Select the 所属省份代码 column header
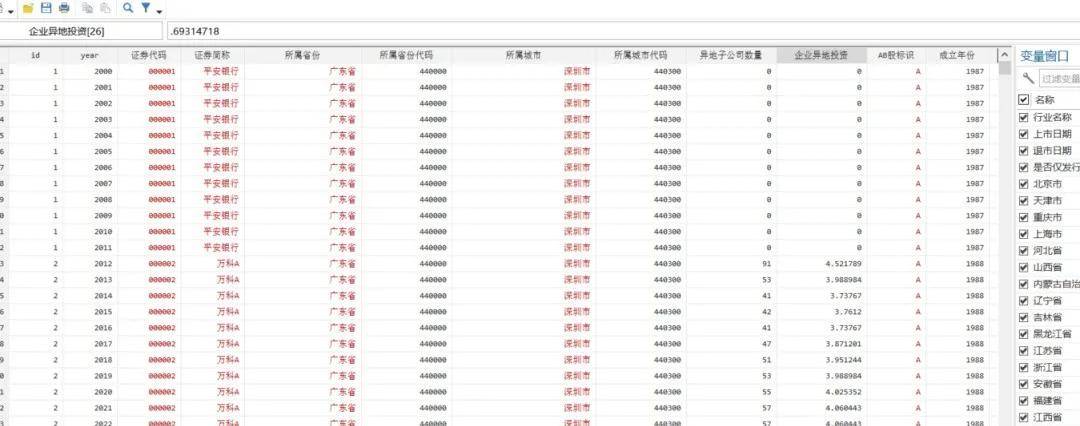The width and height of the screenshot is (1080, 426). (406, 55)
